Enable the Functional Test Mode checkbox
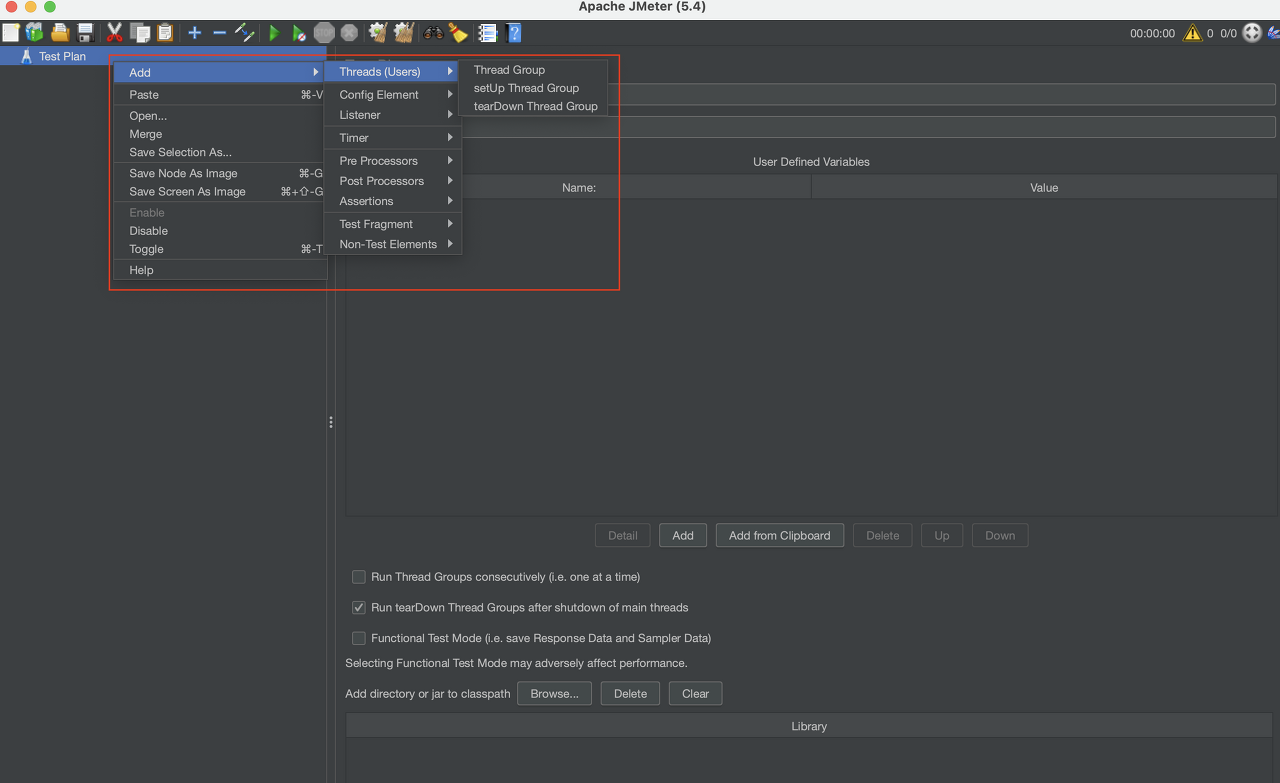 [359, 638]
